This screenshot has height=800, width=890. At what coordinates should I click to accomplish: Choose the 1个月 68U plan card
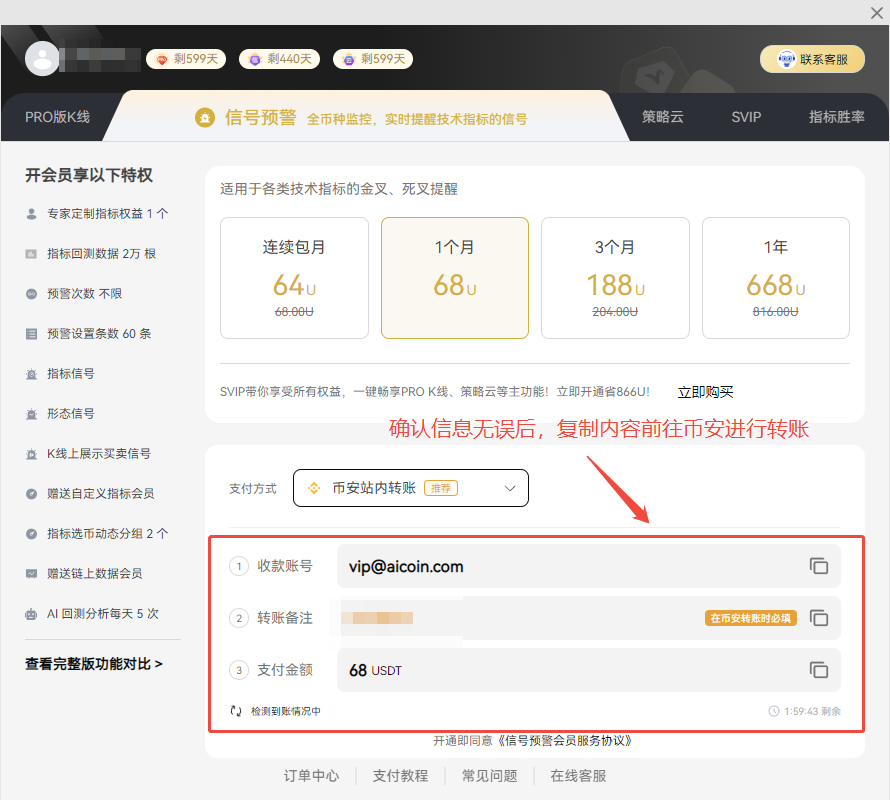click(454, 278)
